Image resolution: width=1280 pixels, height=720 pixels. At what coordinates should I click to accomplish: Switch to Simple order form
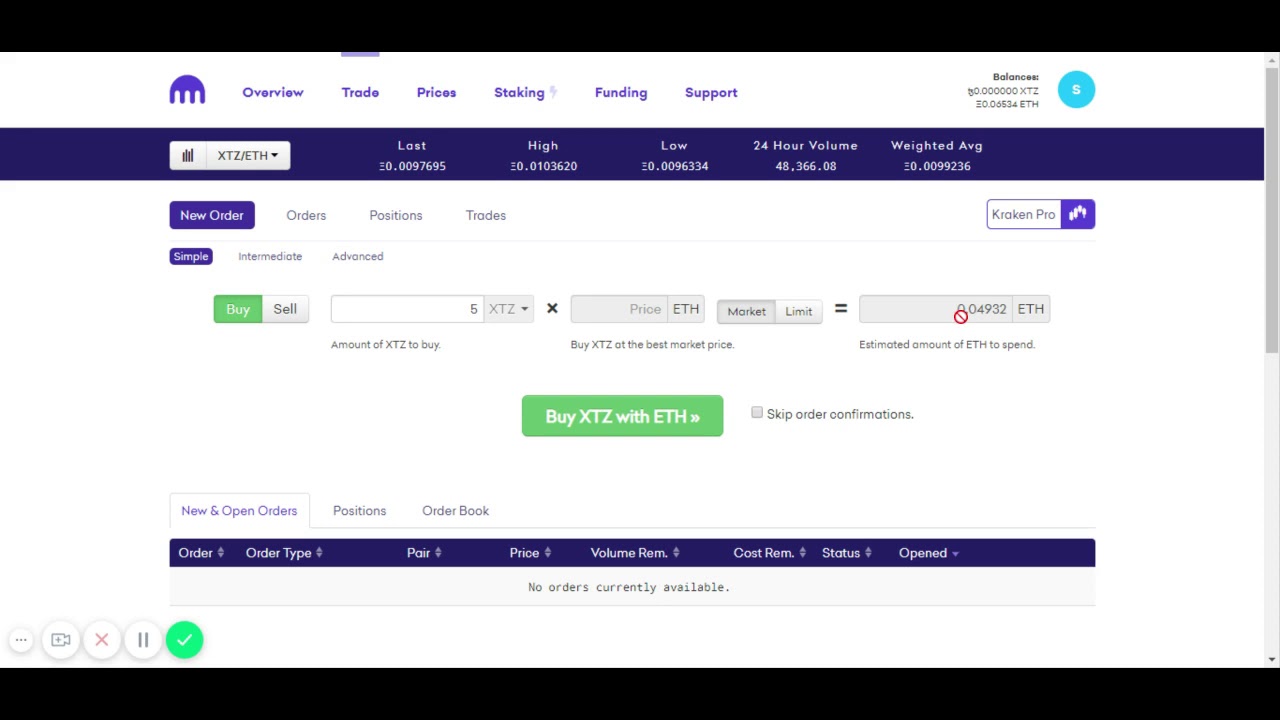[x=191, y=256]
